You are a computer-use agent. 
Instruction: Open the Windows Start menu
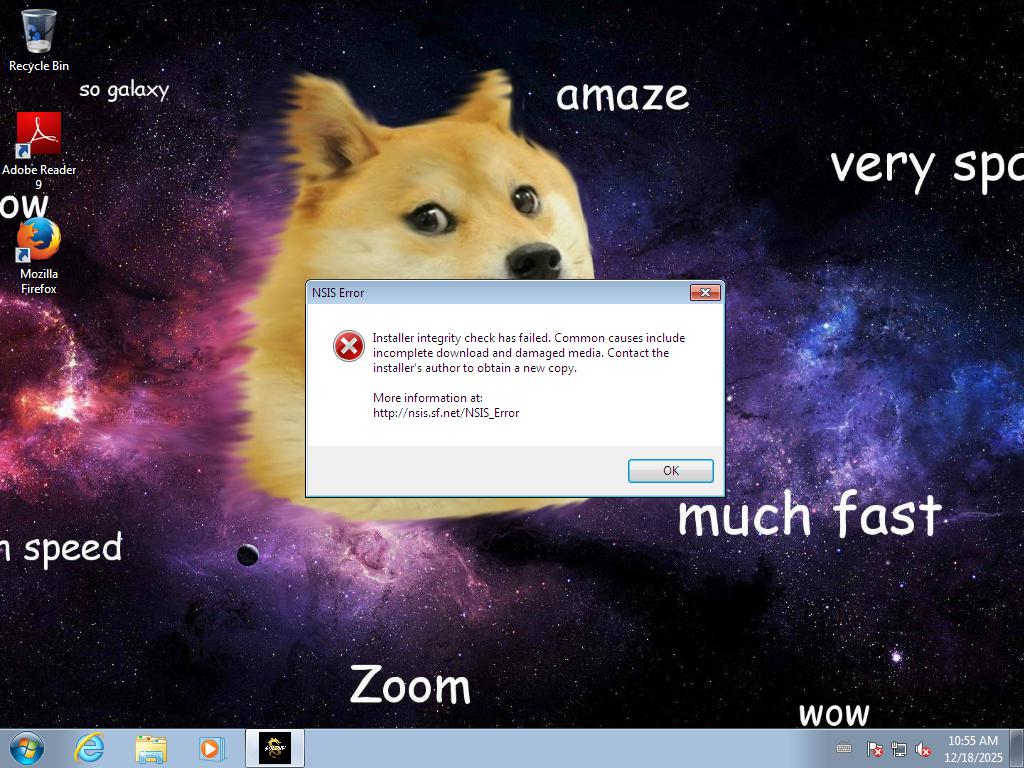(26, 748)
